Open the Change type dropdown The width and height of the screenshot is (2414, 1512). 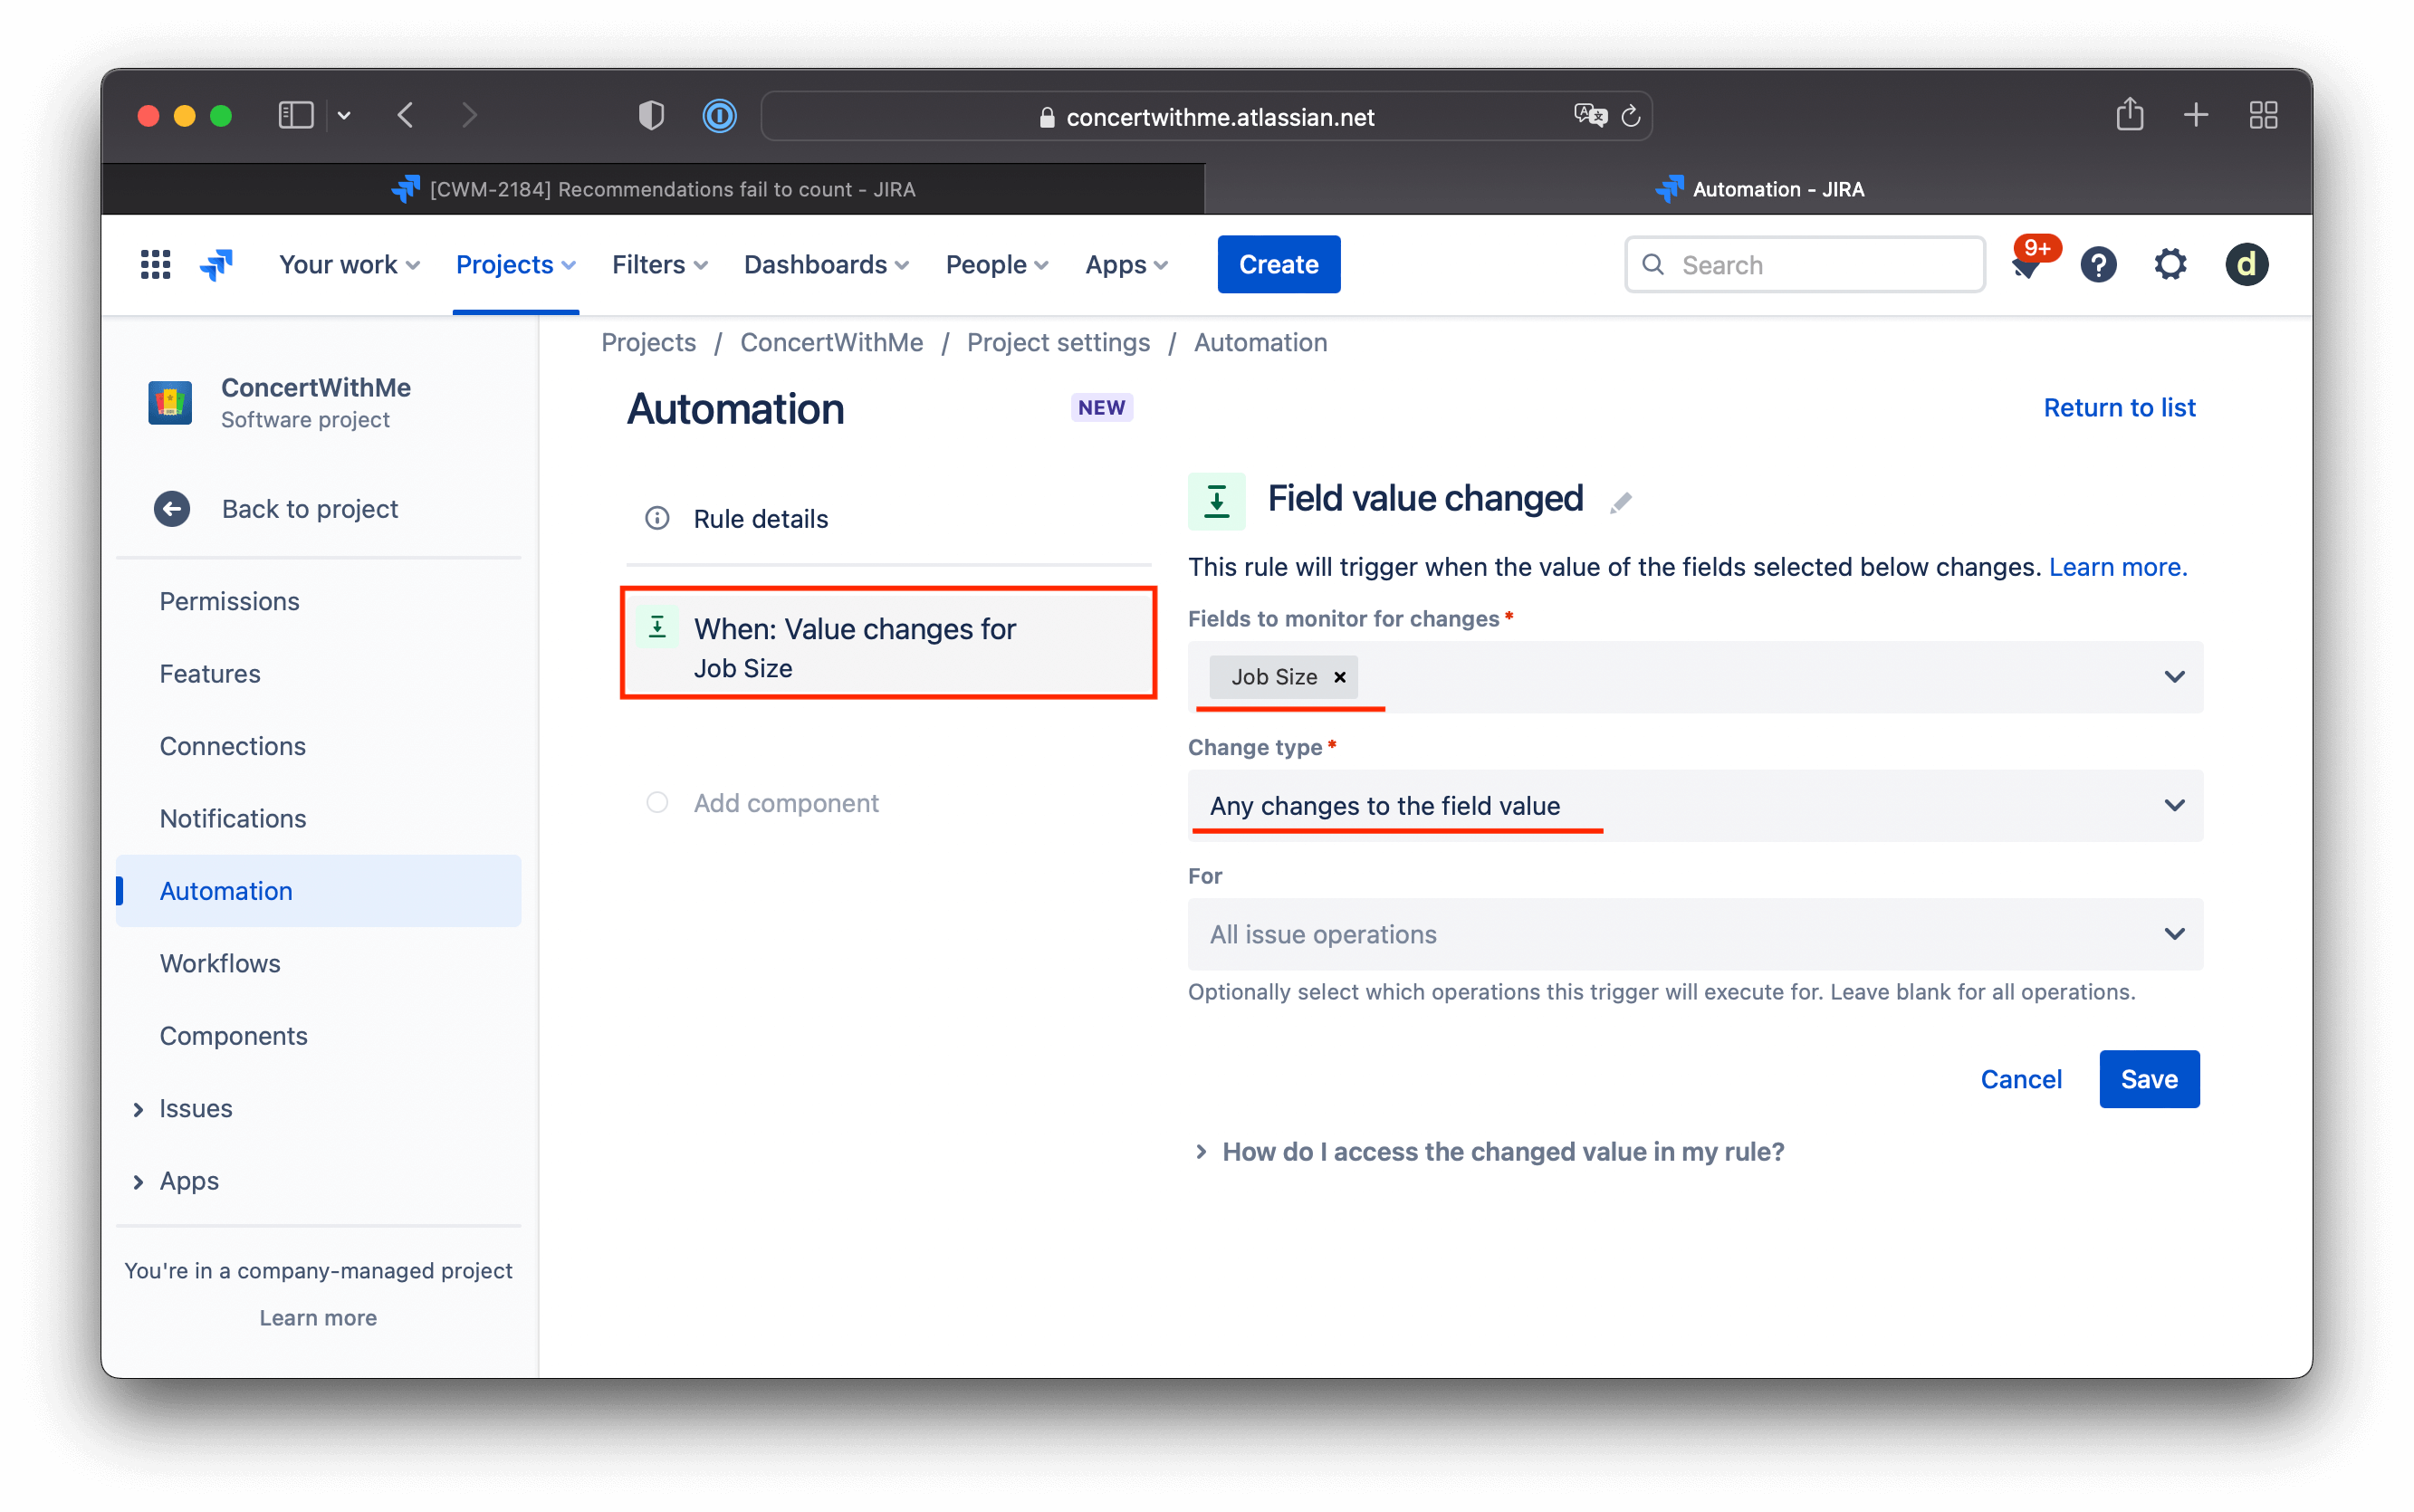2175,805
